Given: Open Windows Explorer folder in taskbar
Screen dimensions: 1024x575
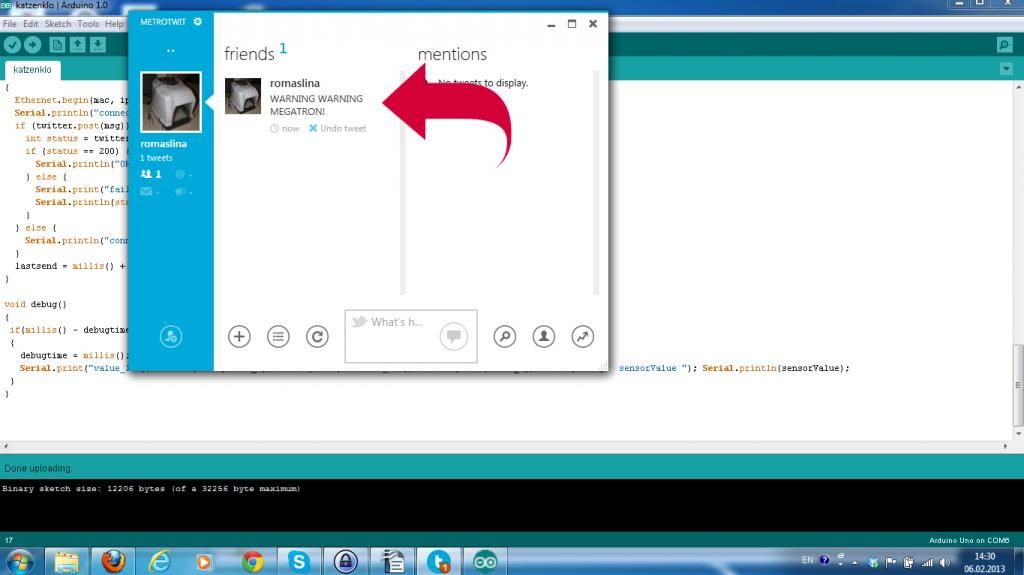Looking at the screenshot, I should (67, 561).
